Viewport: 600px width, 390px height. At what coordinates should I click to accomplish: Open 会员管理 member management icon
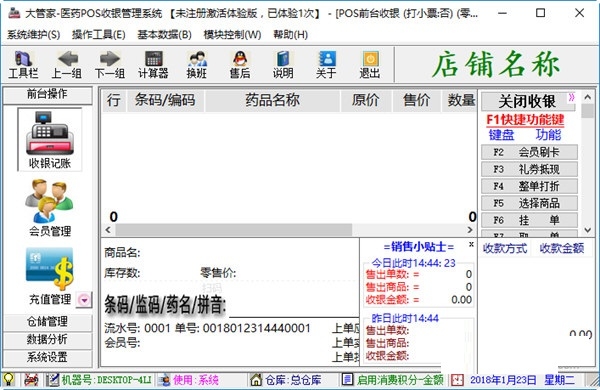click(x=50, y=208)
